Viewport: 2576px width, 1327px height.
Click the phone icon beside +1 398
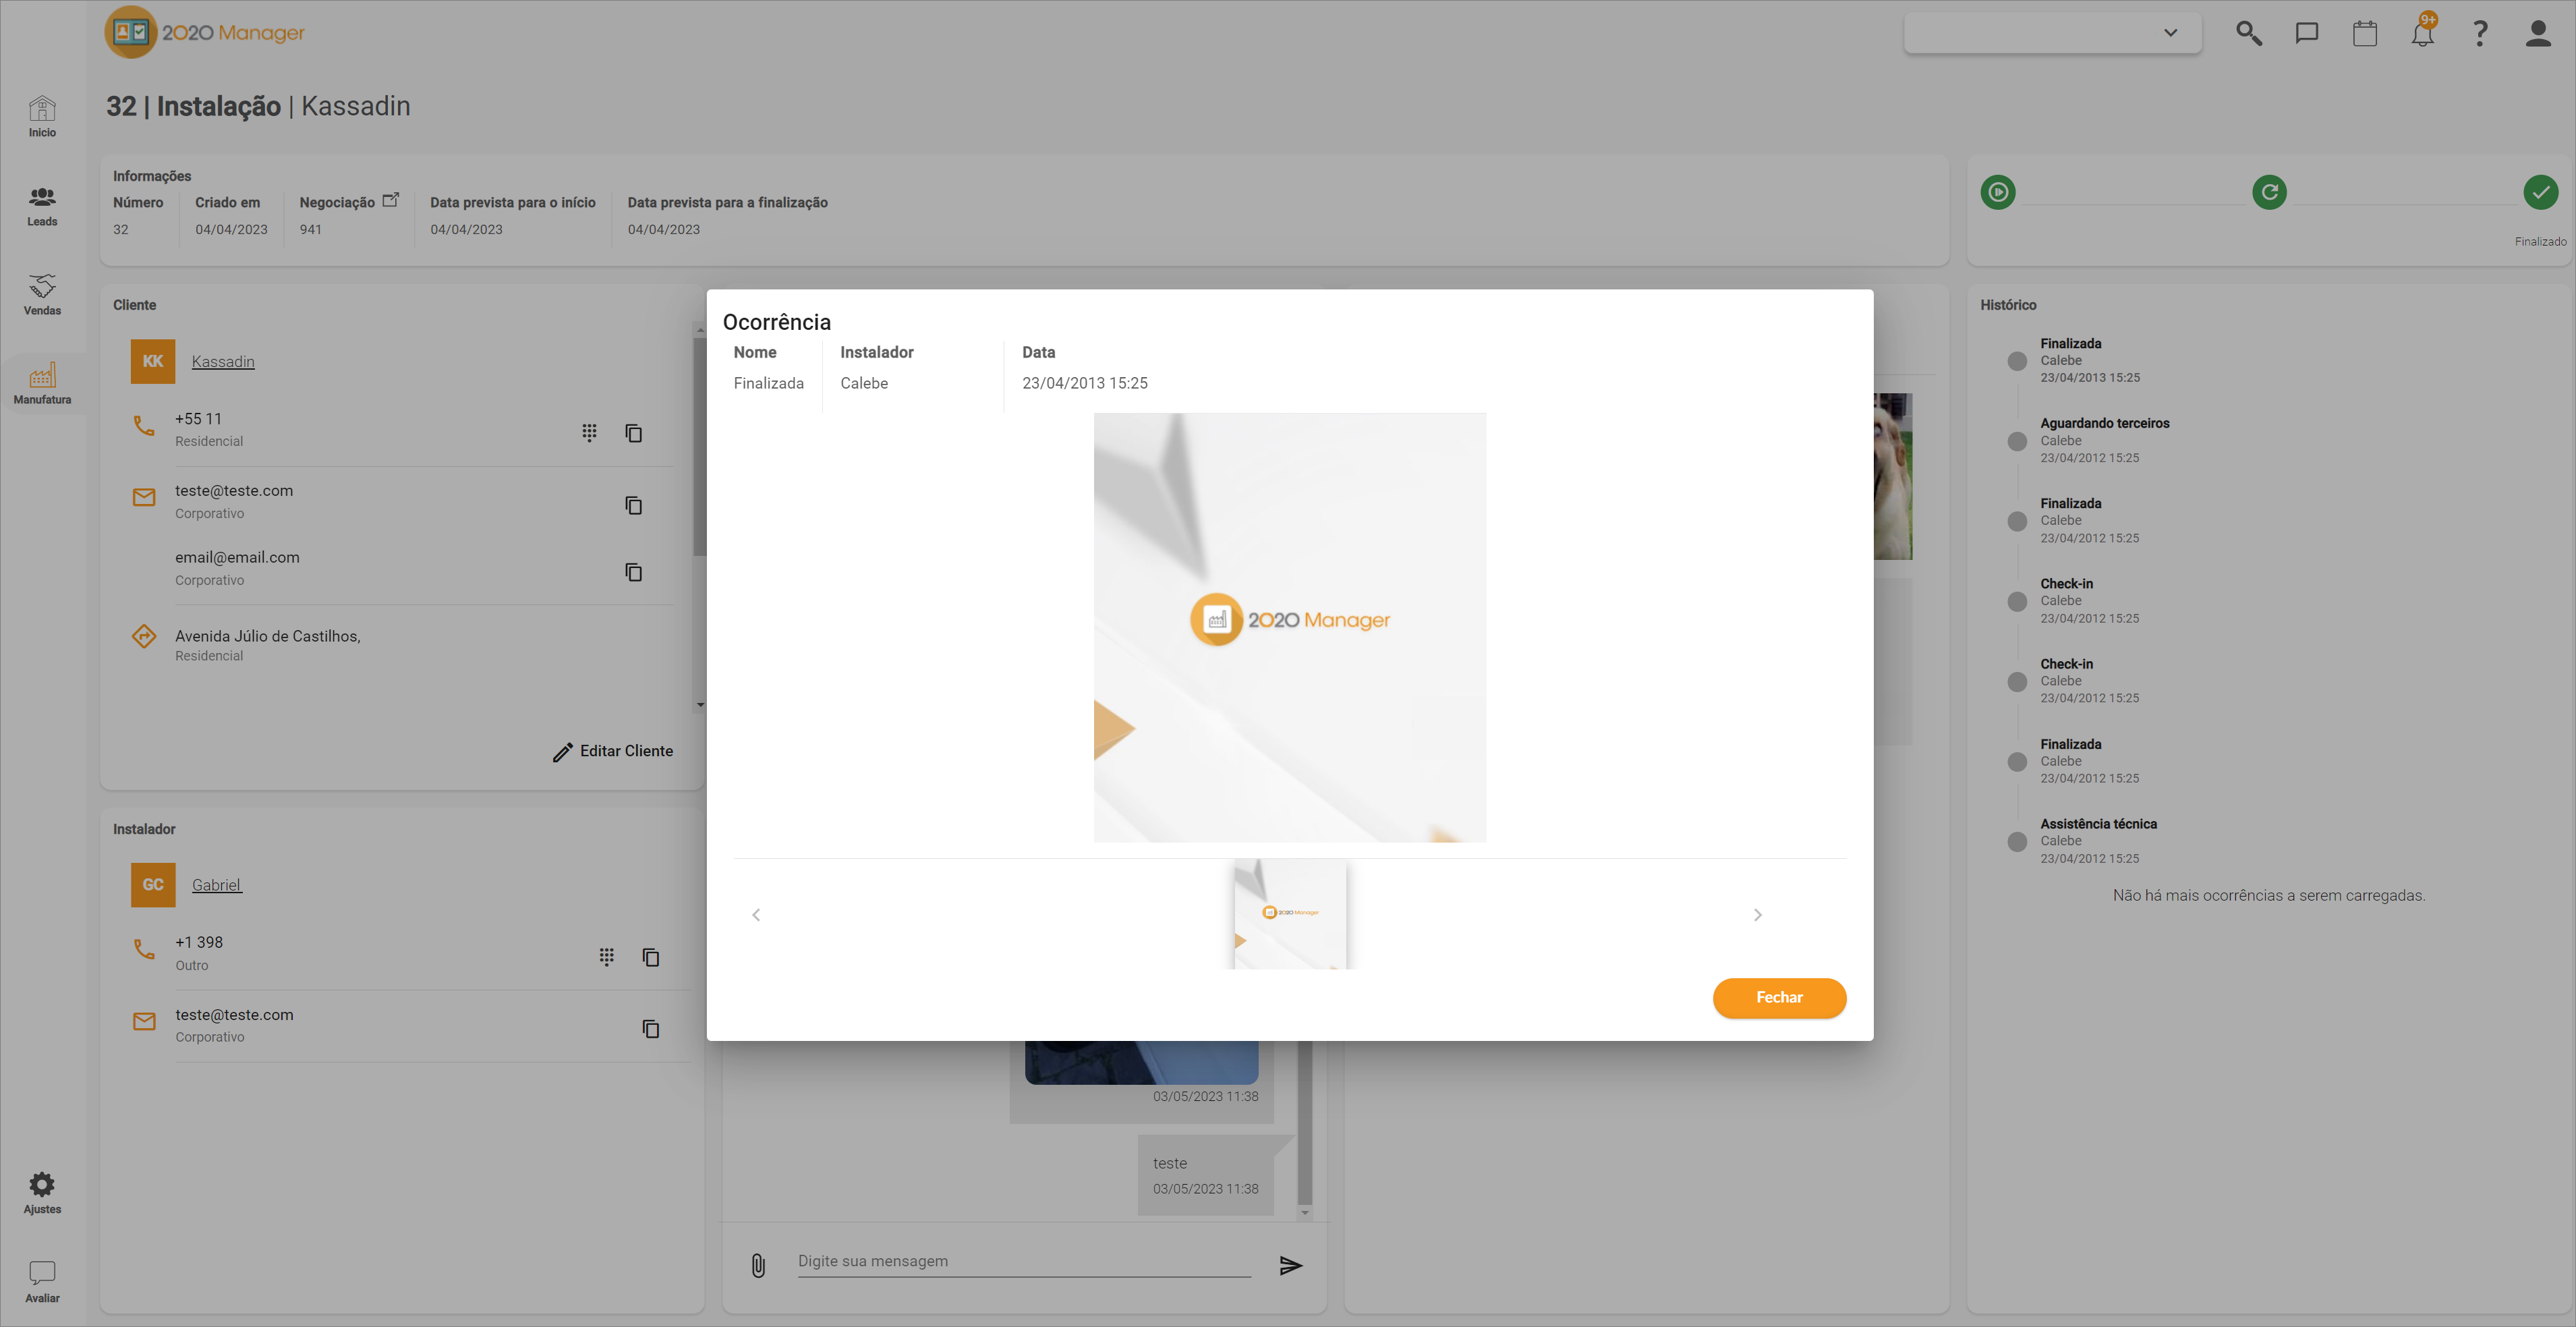(x=144, y=948)
